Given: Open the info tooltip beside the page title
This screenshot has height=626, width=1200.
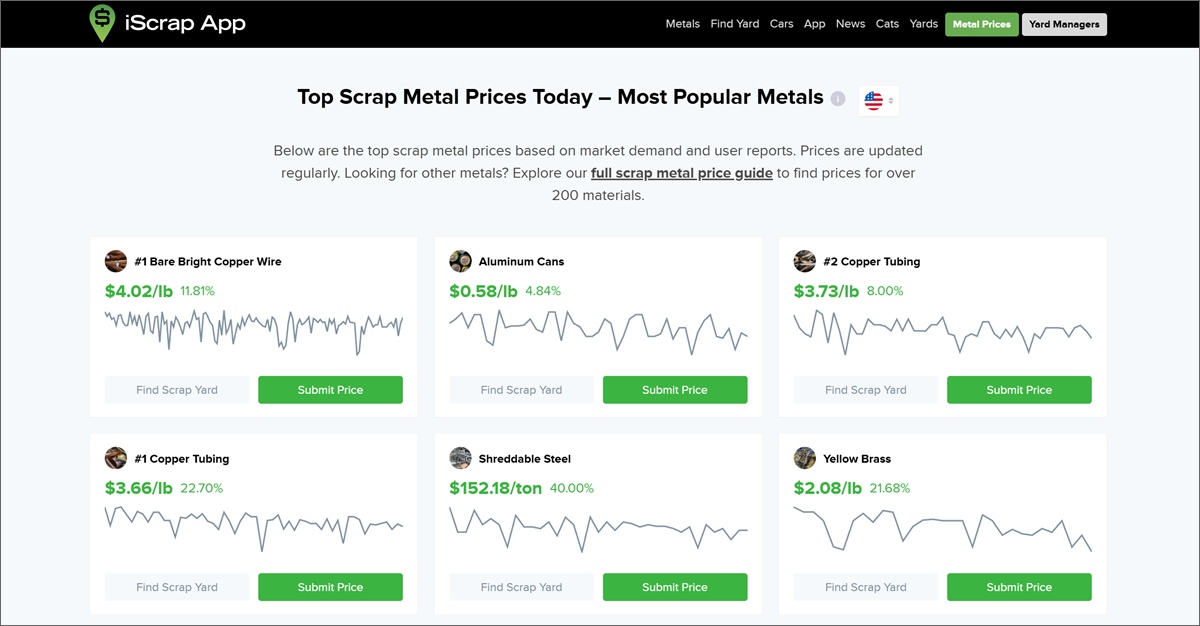Looking at the screenshot, I should [837, 97].
